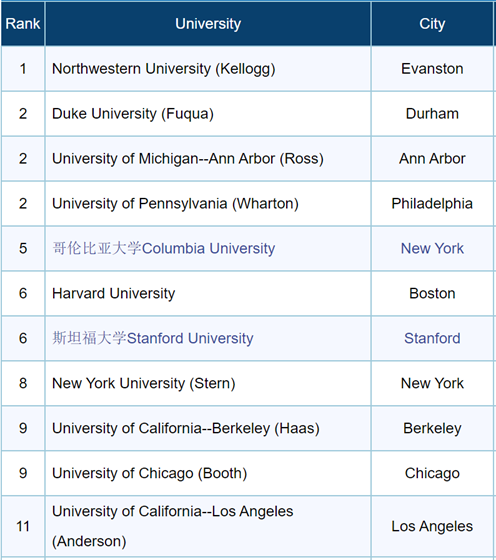Click the New York link beside Columbia
The width and height of the screenshot is (496, 560).
click(432, 248)
